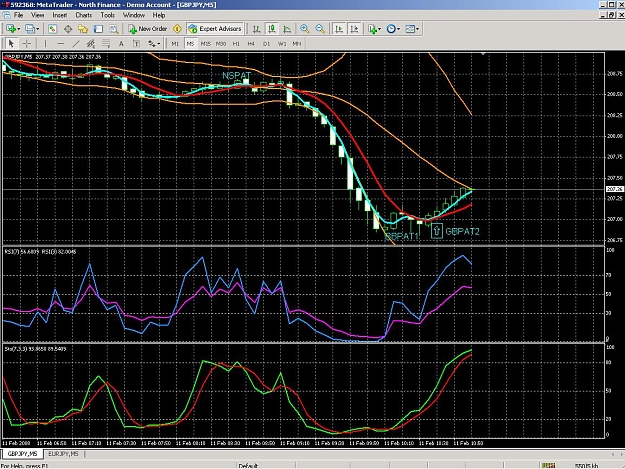Switch to bar chart view
This screenshot has height=469, width=625.
pyautogui.click(x=256, y=29)
